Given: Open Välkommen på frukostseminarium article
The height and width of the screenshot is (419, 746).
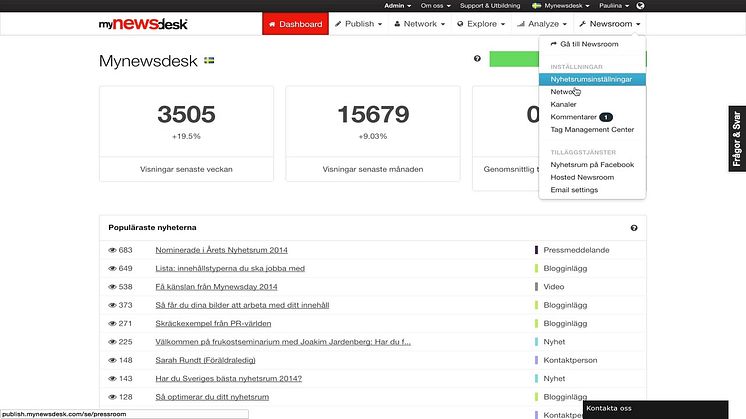Looking at the screenshot, I should point(283,342).
